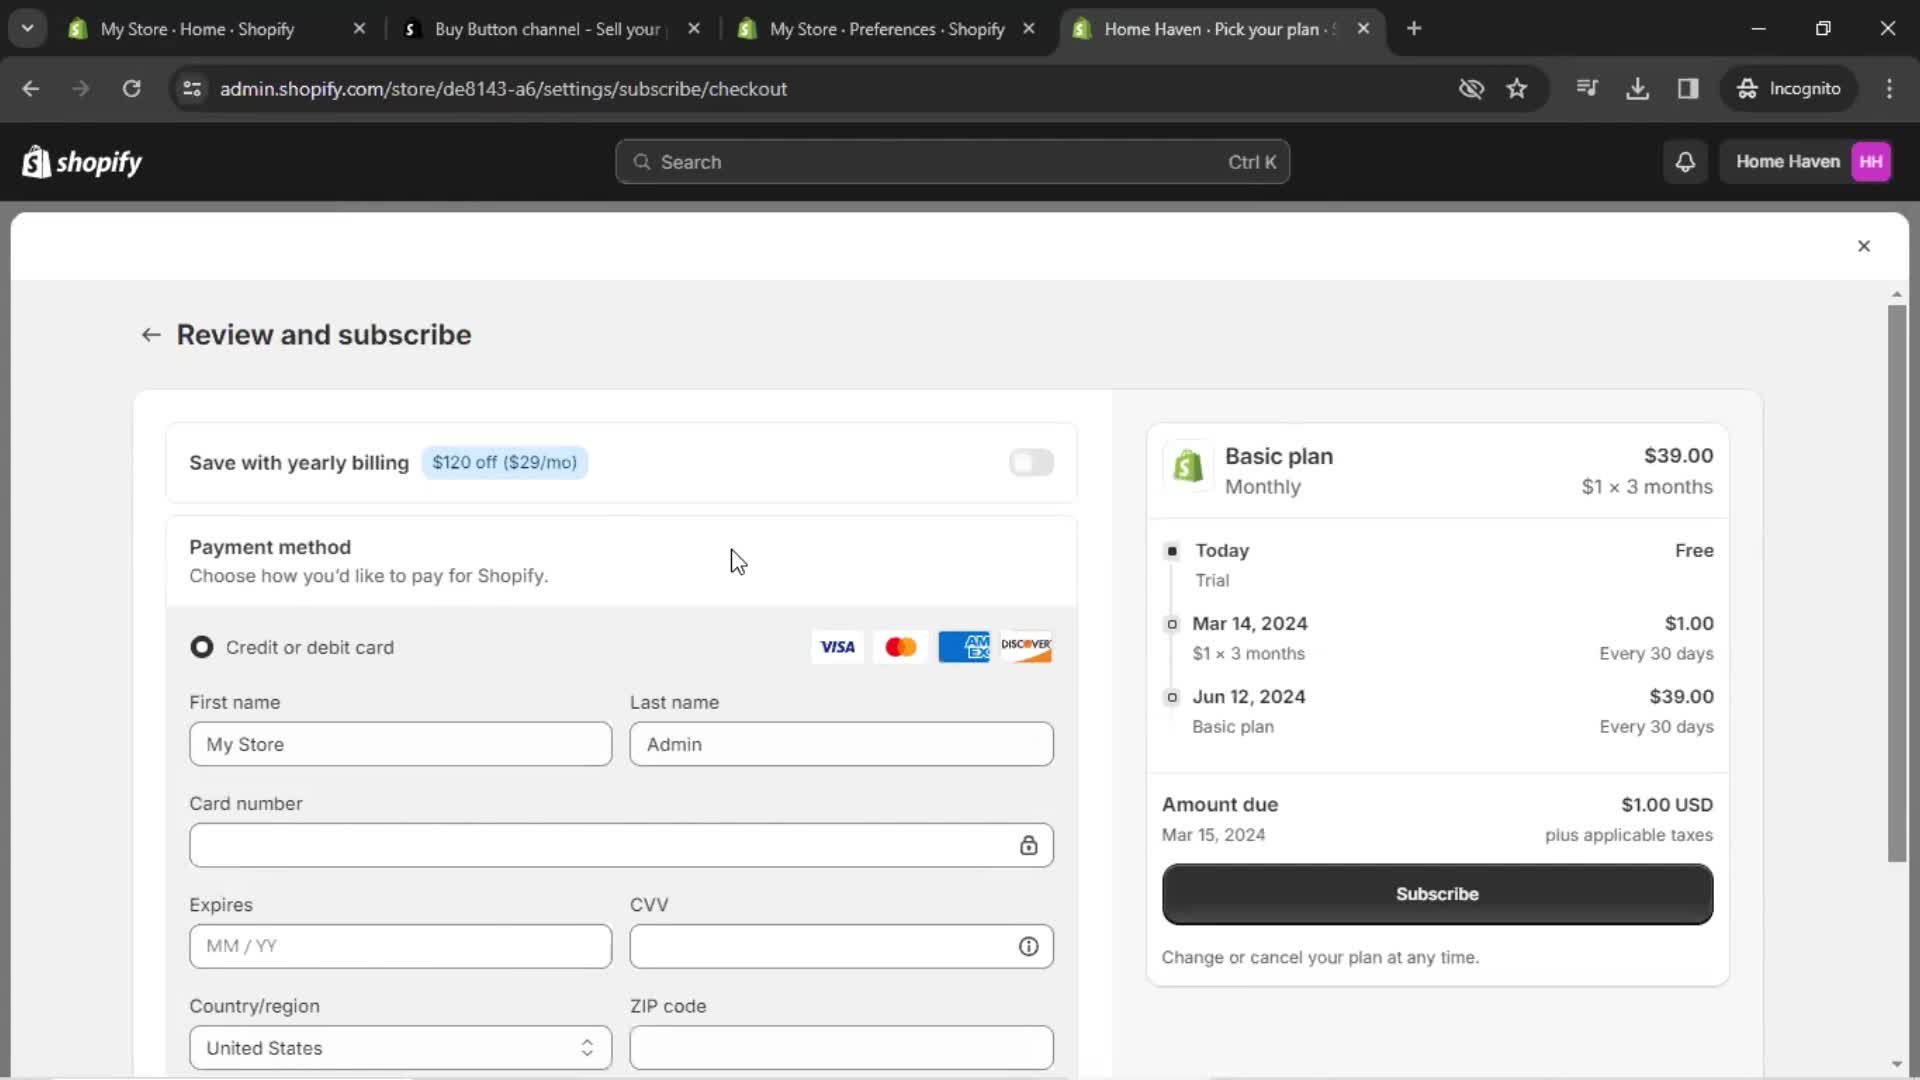
Task: Click the card number input field
Action: [x=620, y=845]
